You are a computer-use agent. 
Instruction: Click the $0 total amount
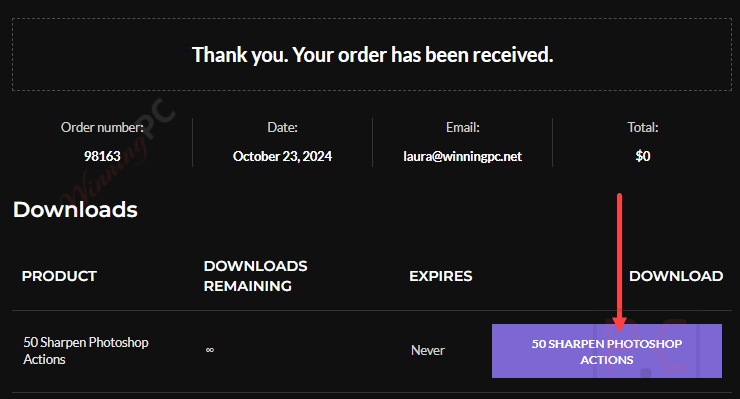[x=643, y=156]
